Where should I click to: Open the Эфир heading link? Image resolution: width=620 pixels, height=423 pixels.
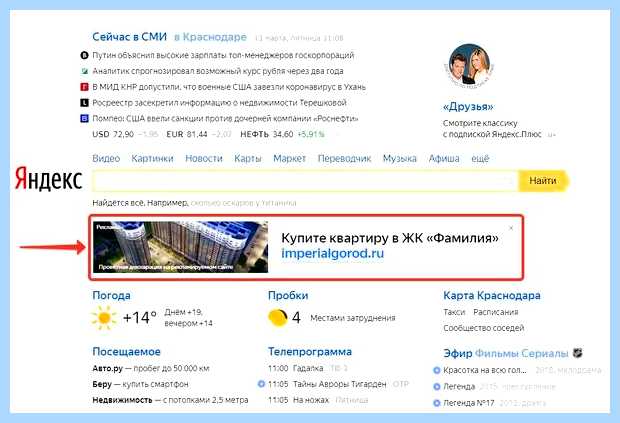pyautogui.click(x=457, y=353)
